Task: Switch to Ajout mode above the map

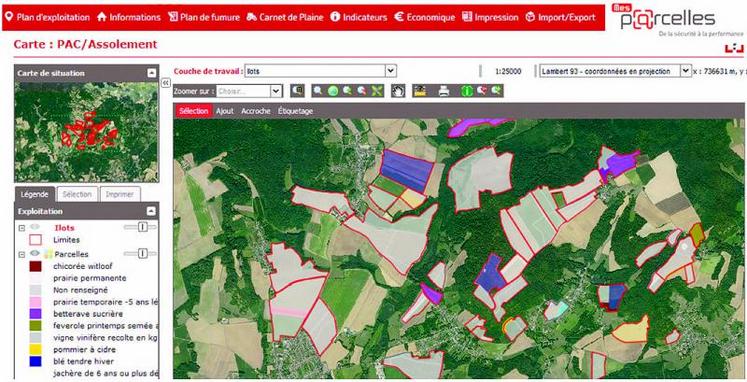Action: [225, 111]
